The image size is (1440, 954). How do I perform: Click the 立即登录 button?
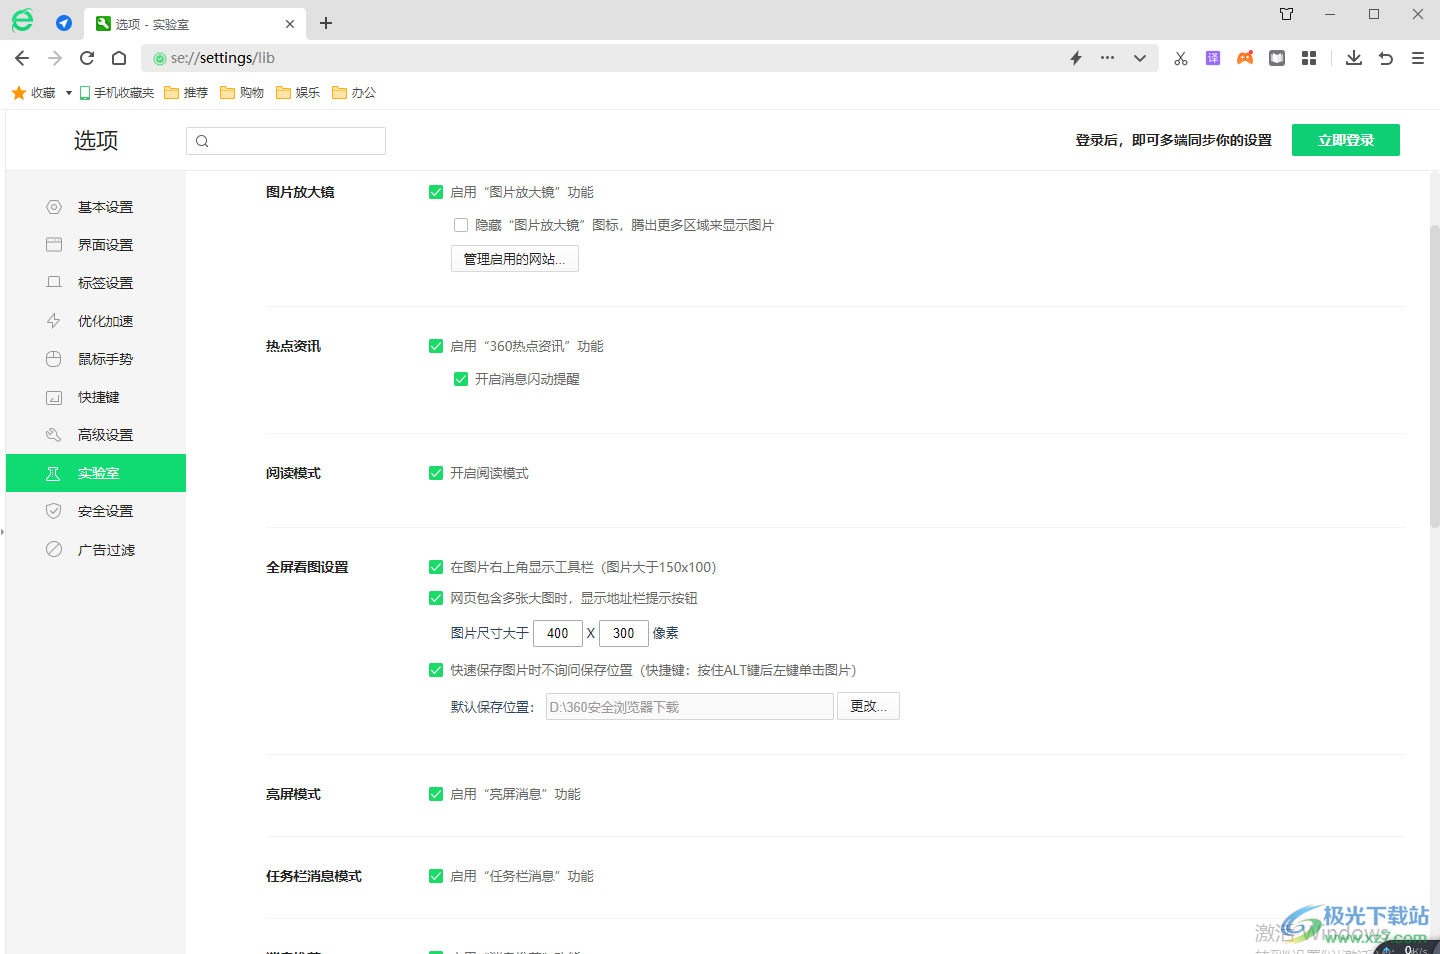pos(1346,140)
